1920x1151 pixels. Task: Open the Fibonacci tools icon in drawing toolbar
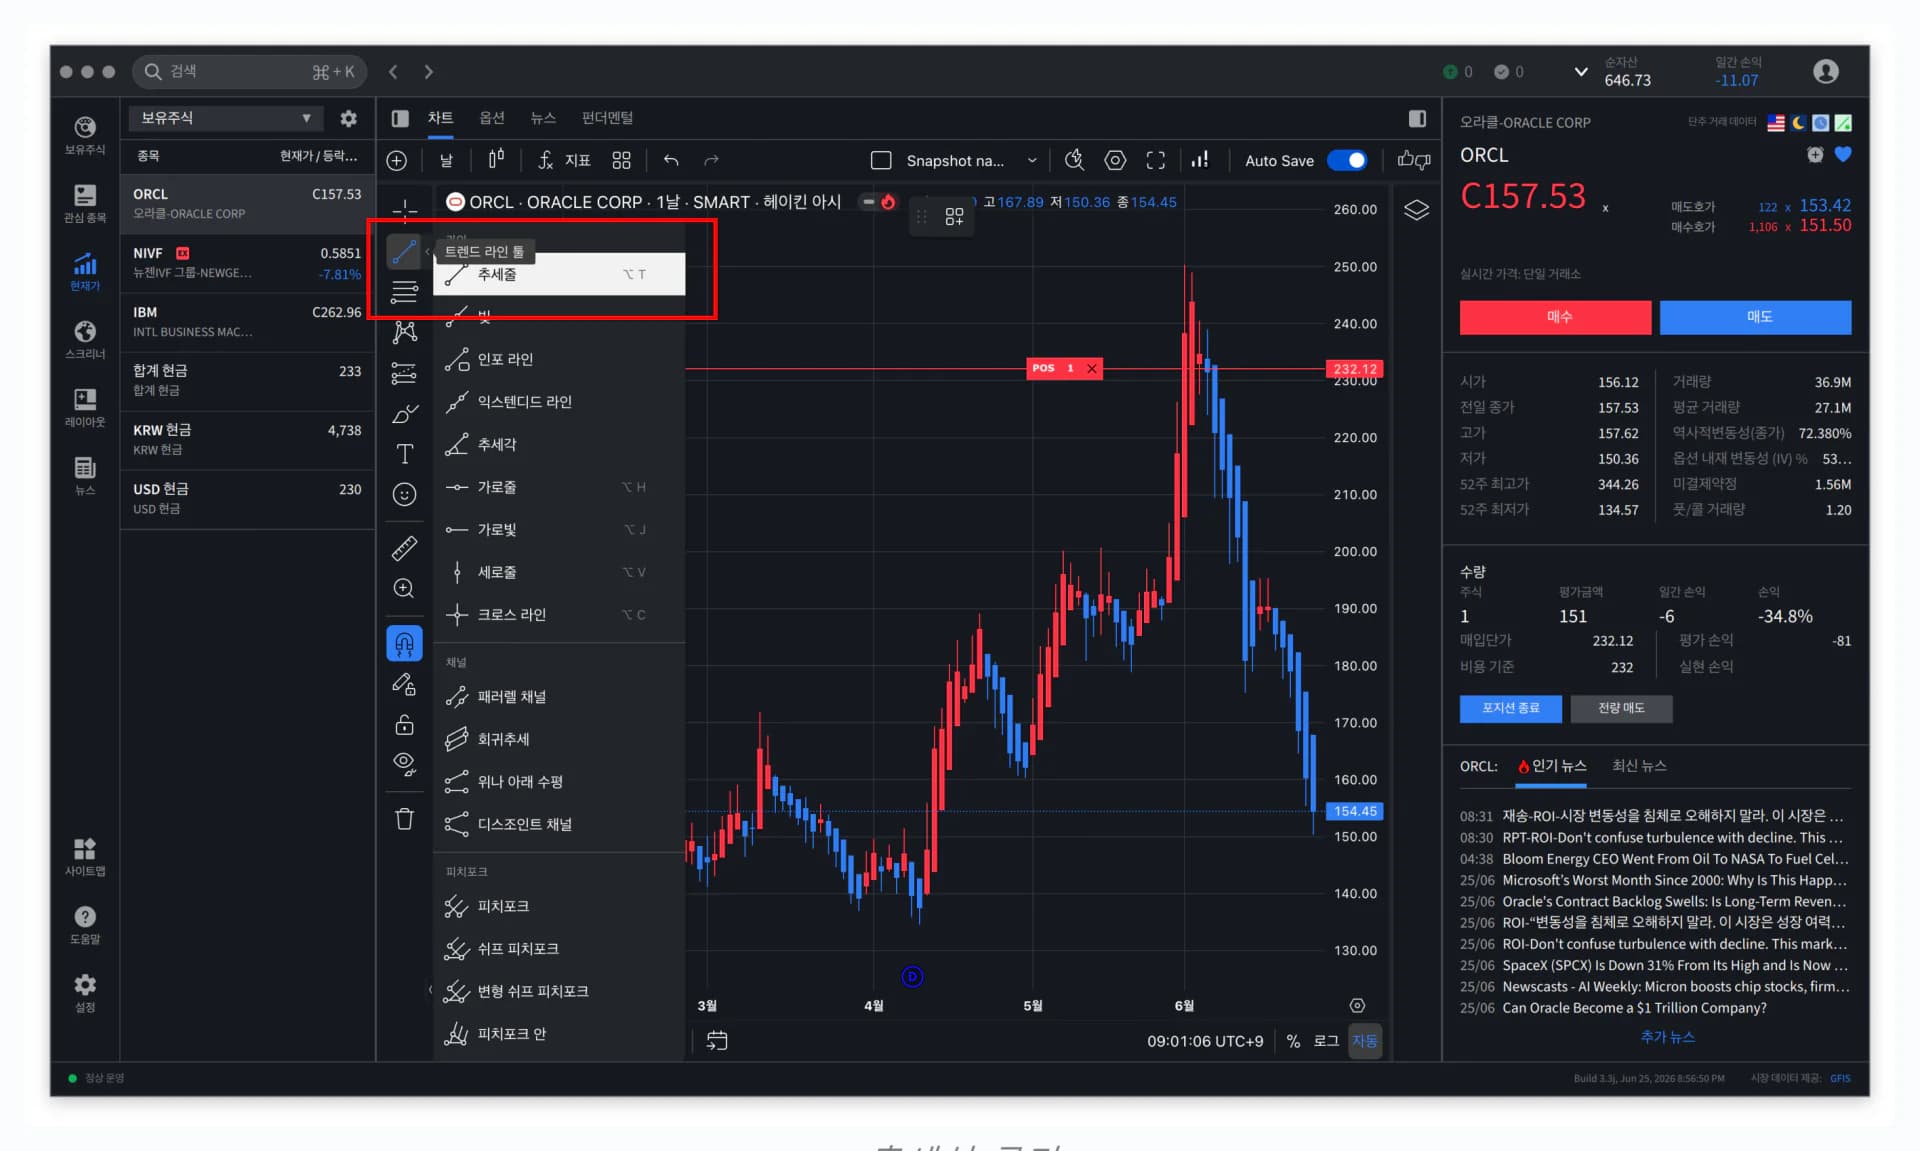404,292
